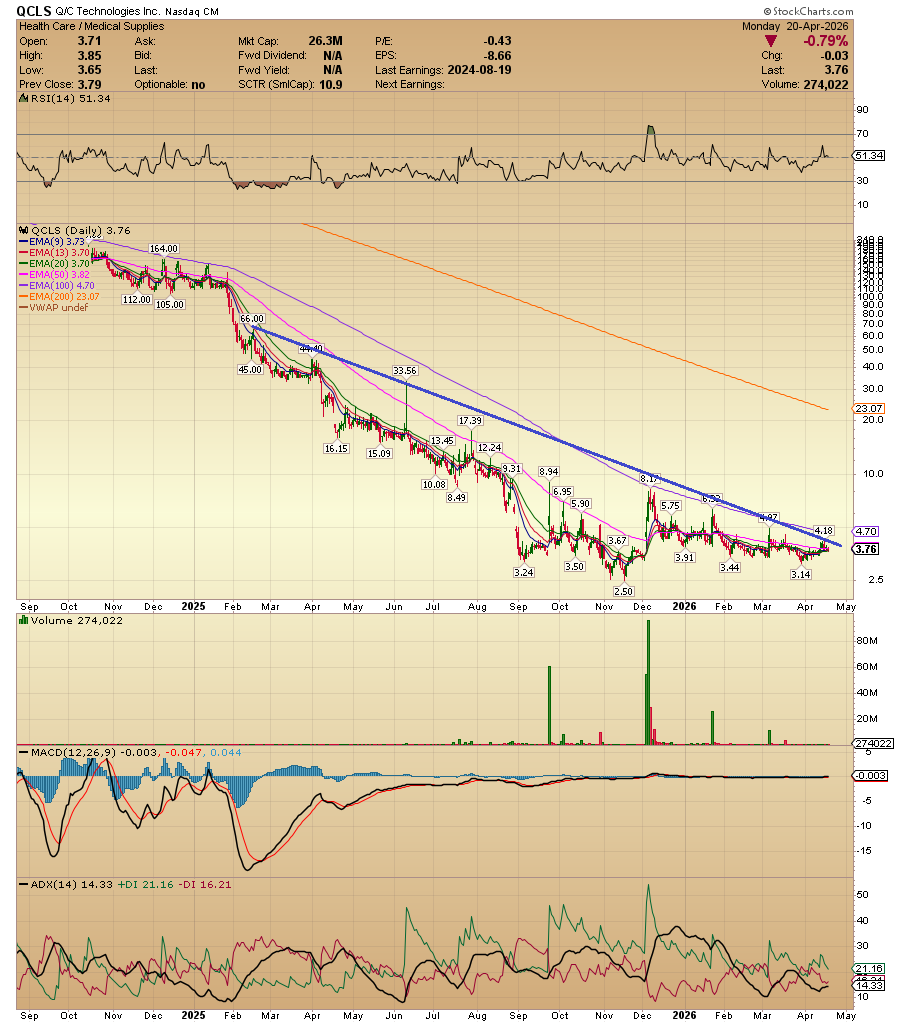
Task: Click the 4.18 price label
Action: pyautogui.click(x=824, y=530)
